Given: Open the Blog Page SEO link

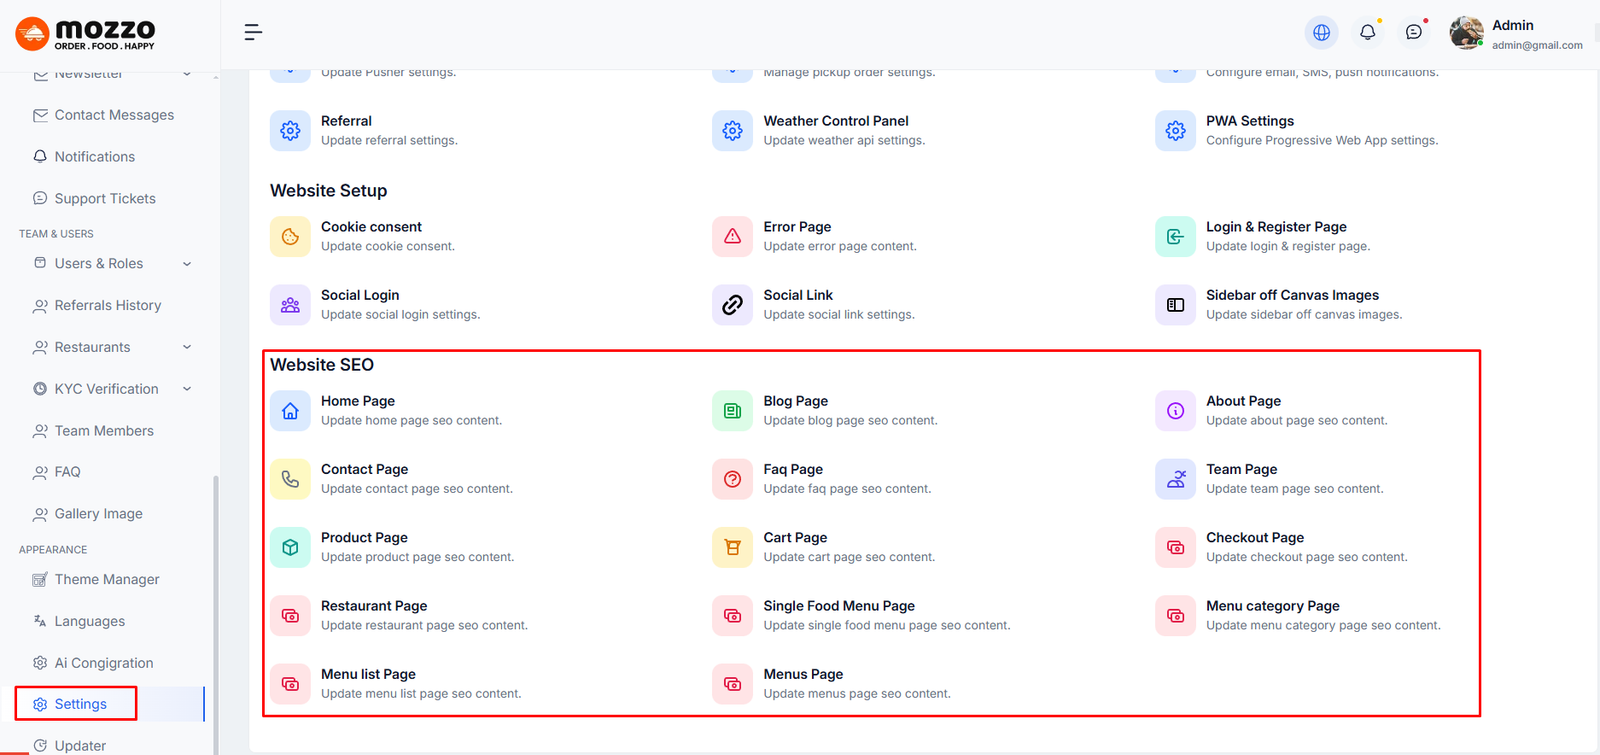Looking at the screenshot, I should (795, 401).
